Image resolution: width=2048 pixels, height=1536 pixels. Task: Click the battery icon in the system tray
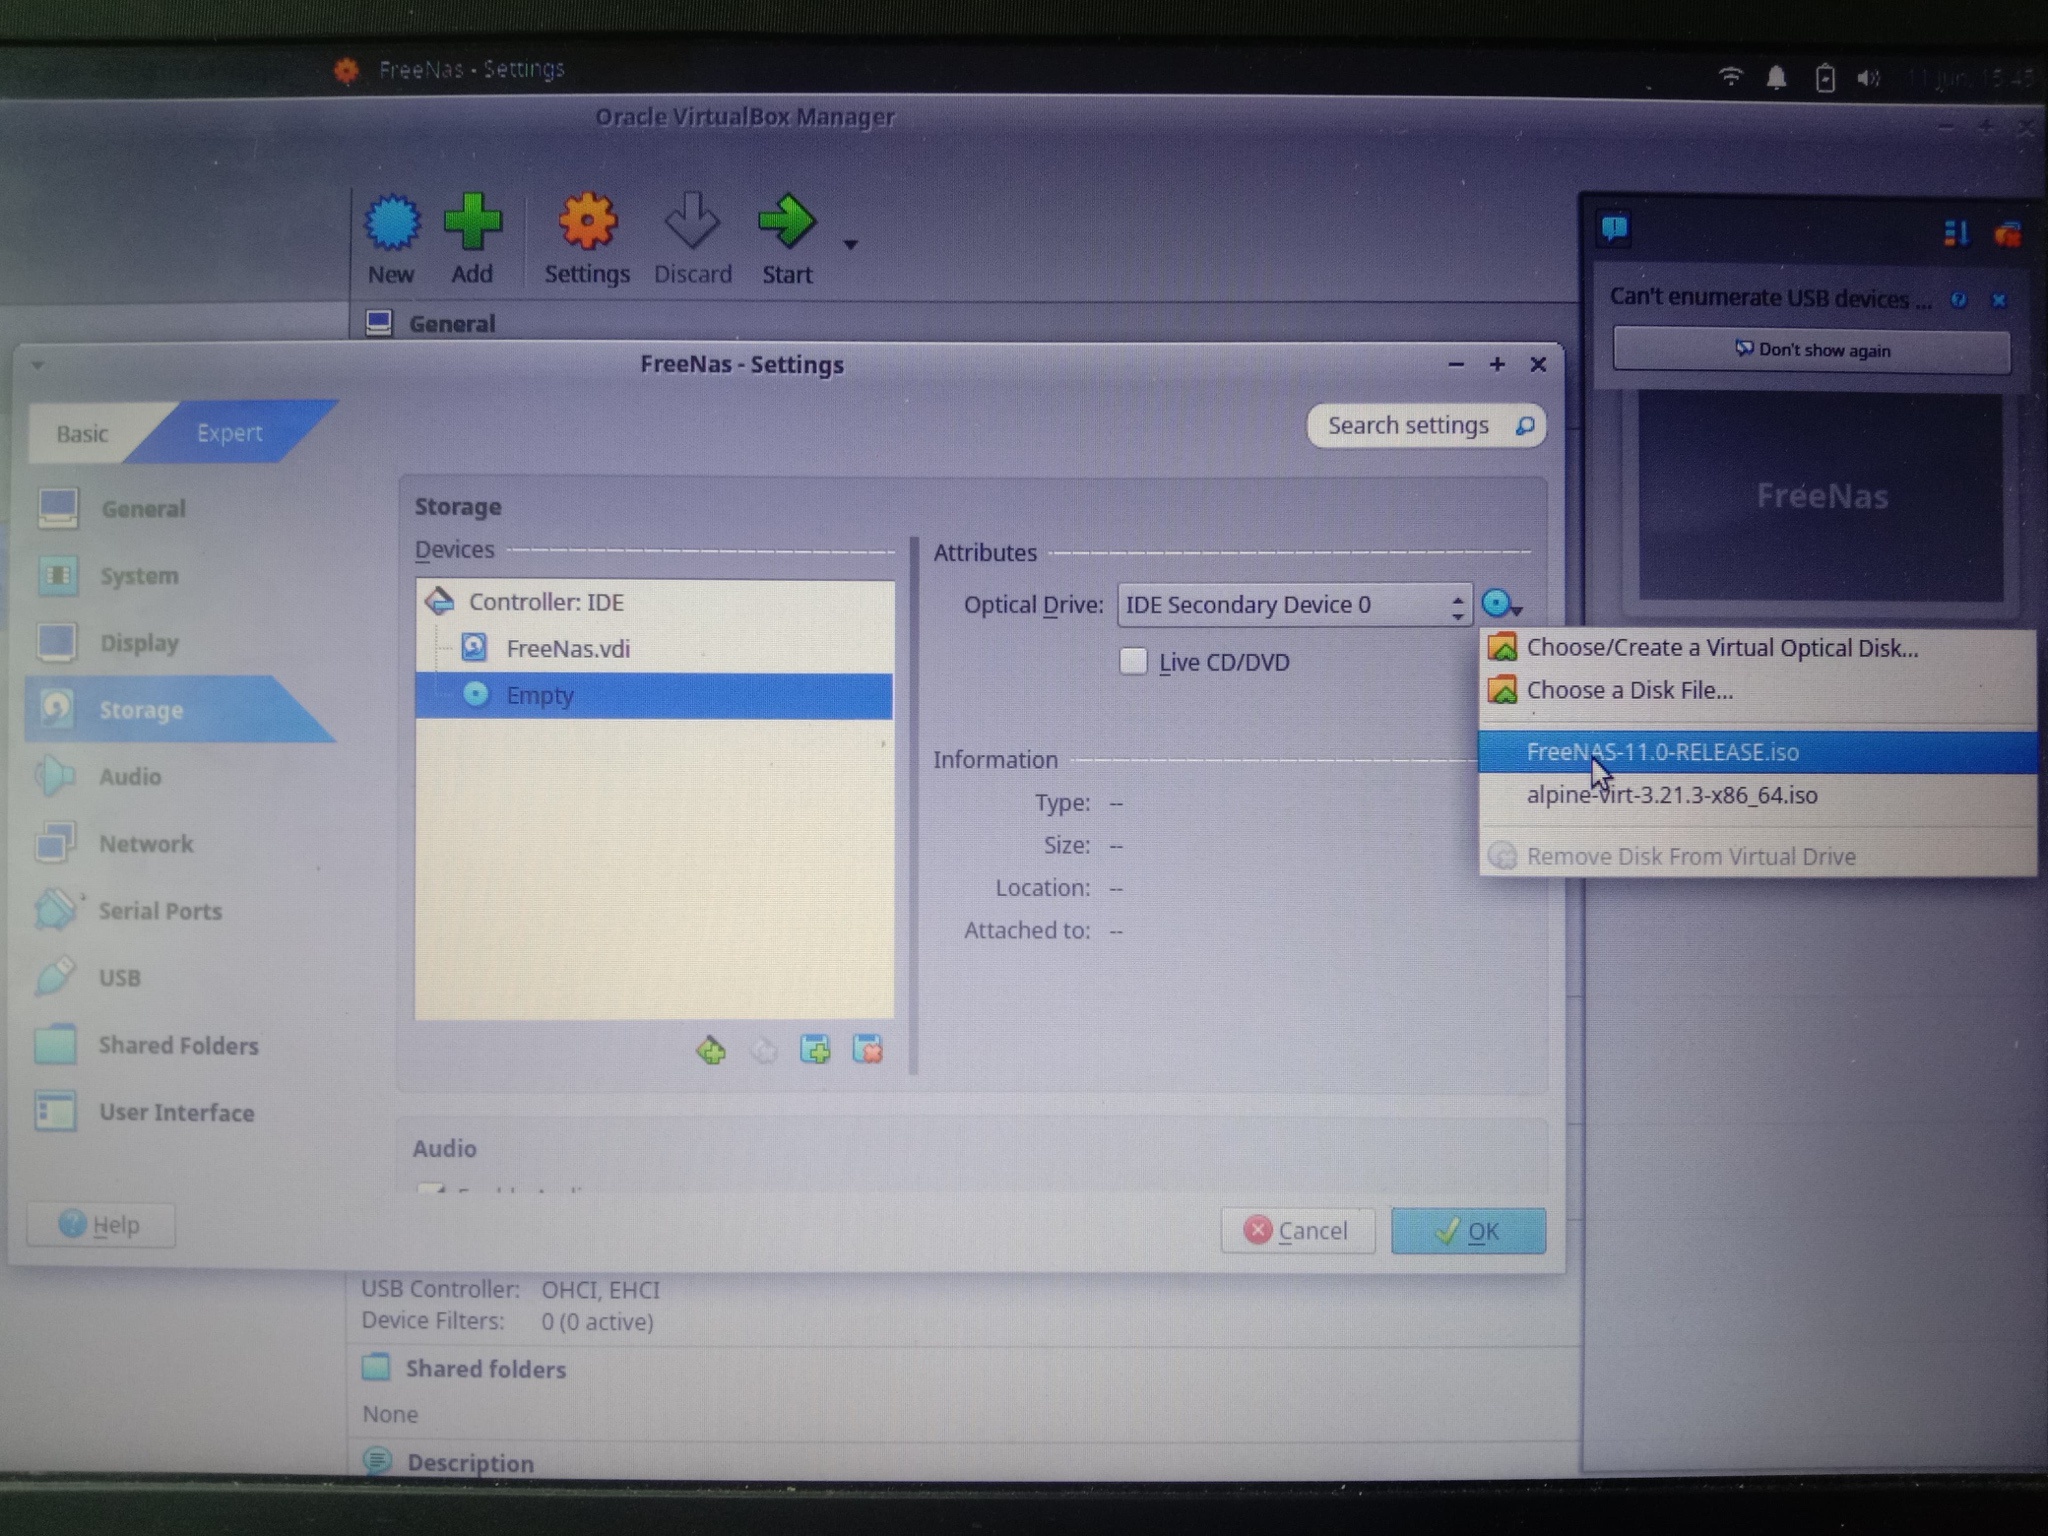[1825, 77]
